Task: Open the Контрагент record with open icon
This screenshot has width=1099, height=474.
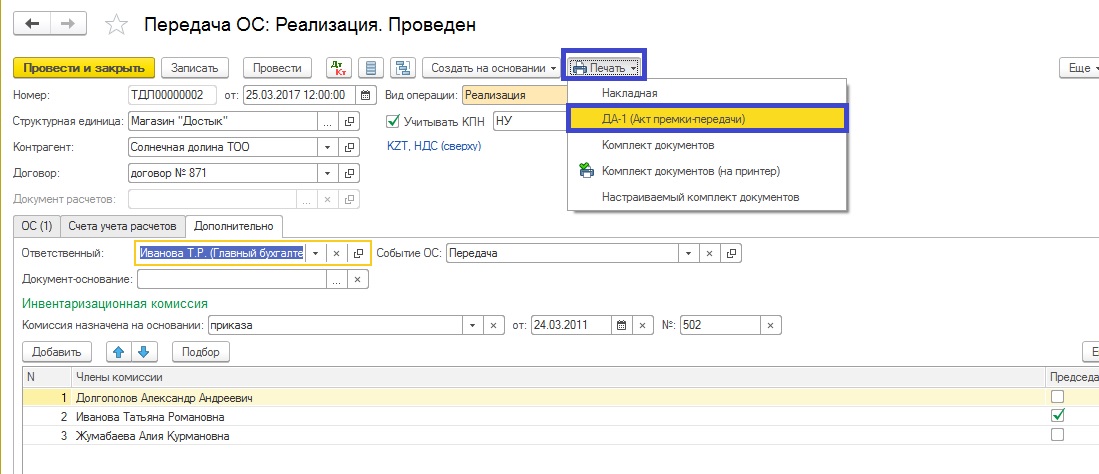Action: 349,147
